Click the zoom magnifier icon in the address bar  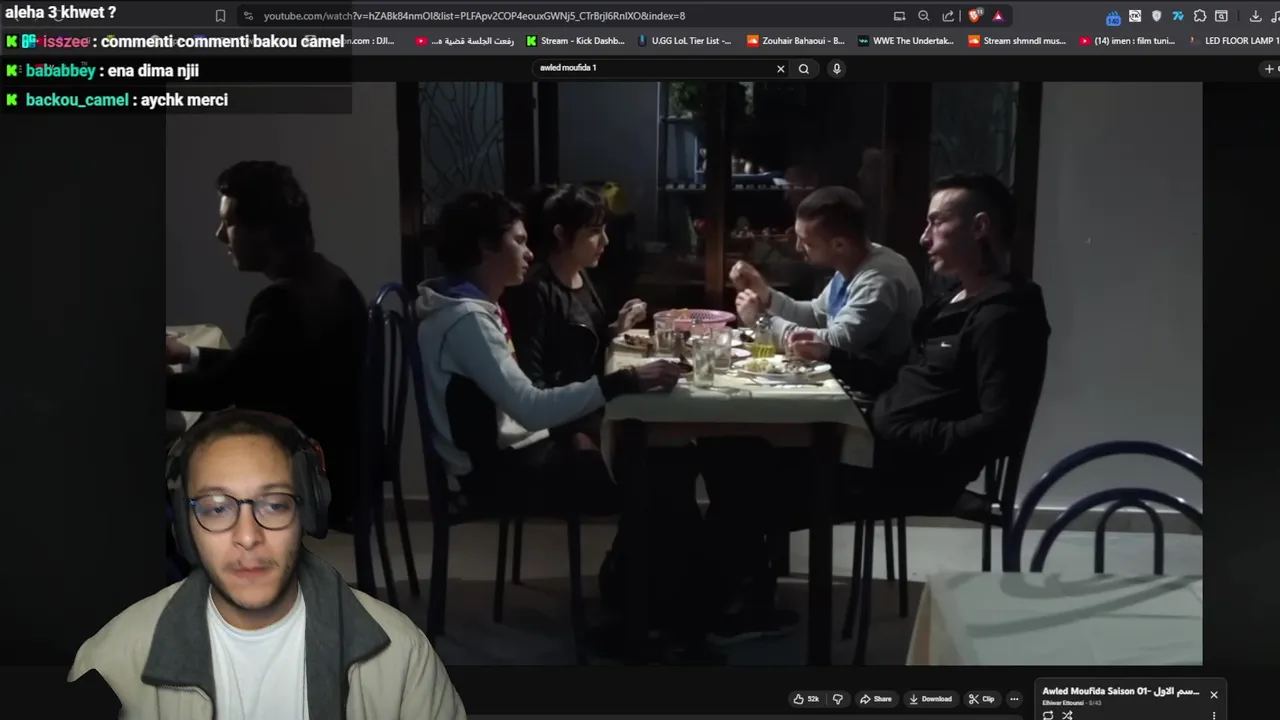click(923, 16)
